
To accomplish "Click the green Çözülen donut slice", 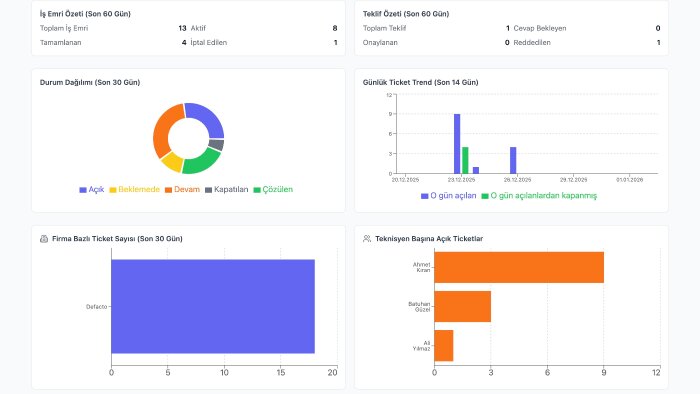I will pos(201,162).
